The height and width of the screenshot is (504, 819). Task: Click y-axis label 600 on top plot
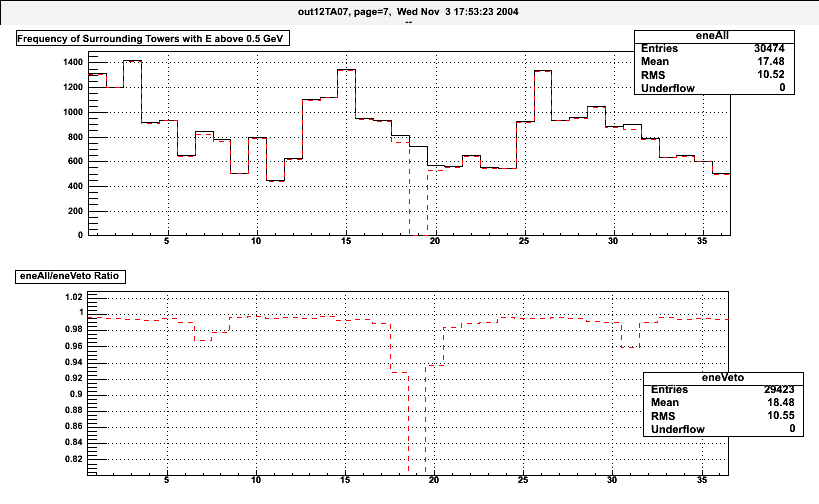[x=75, y=161]
